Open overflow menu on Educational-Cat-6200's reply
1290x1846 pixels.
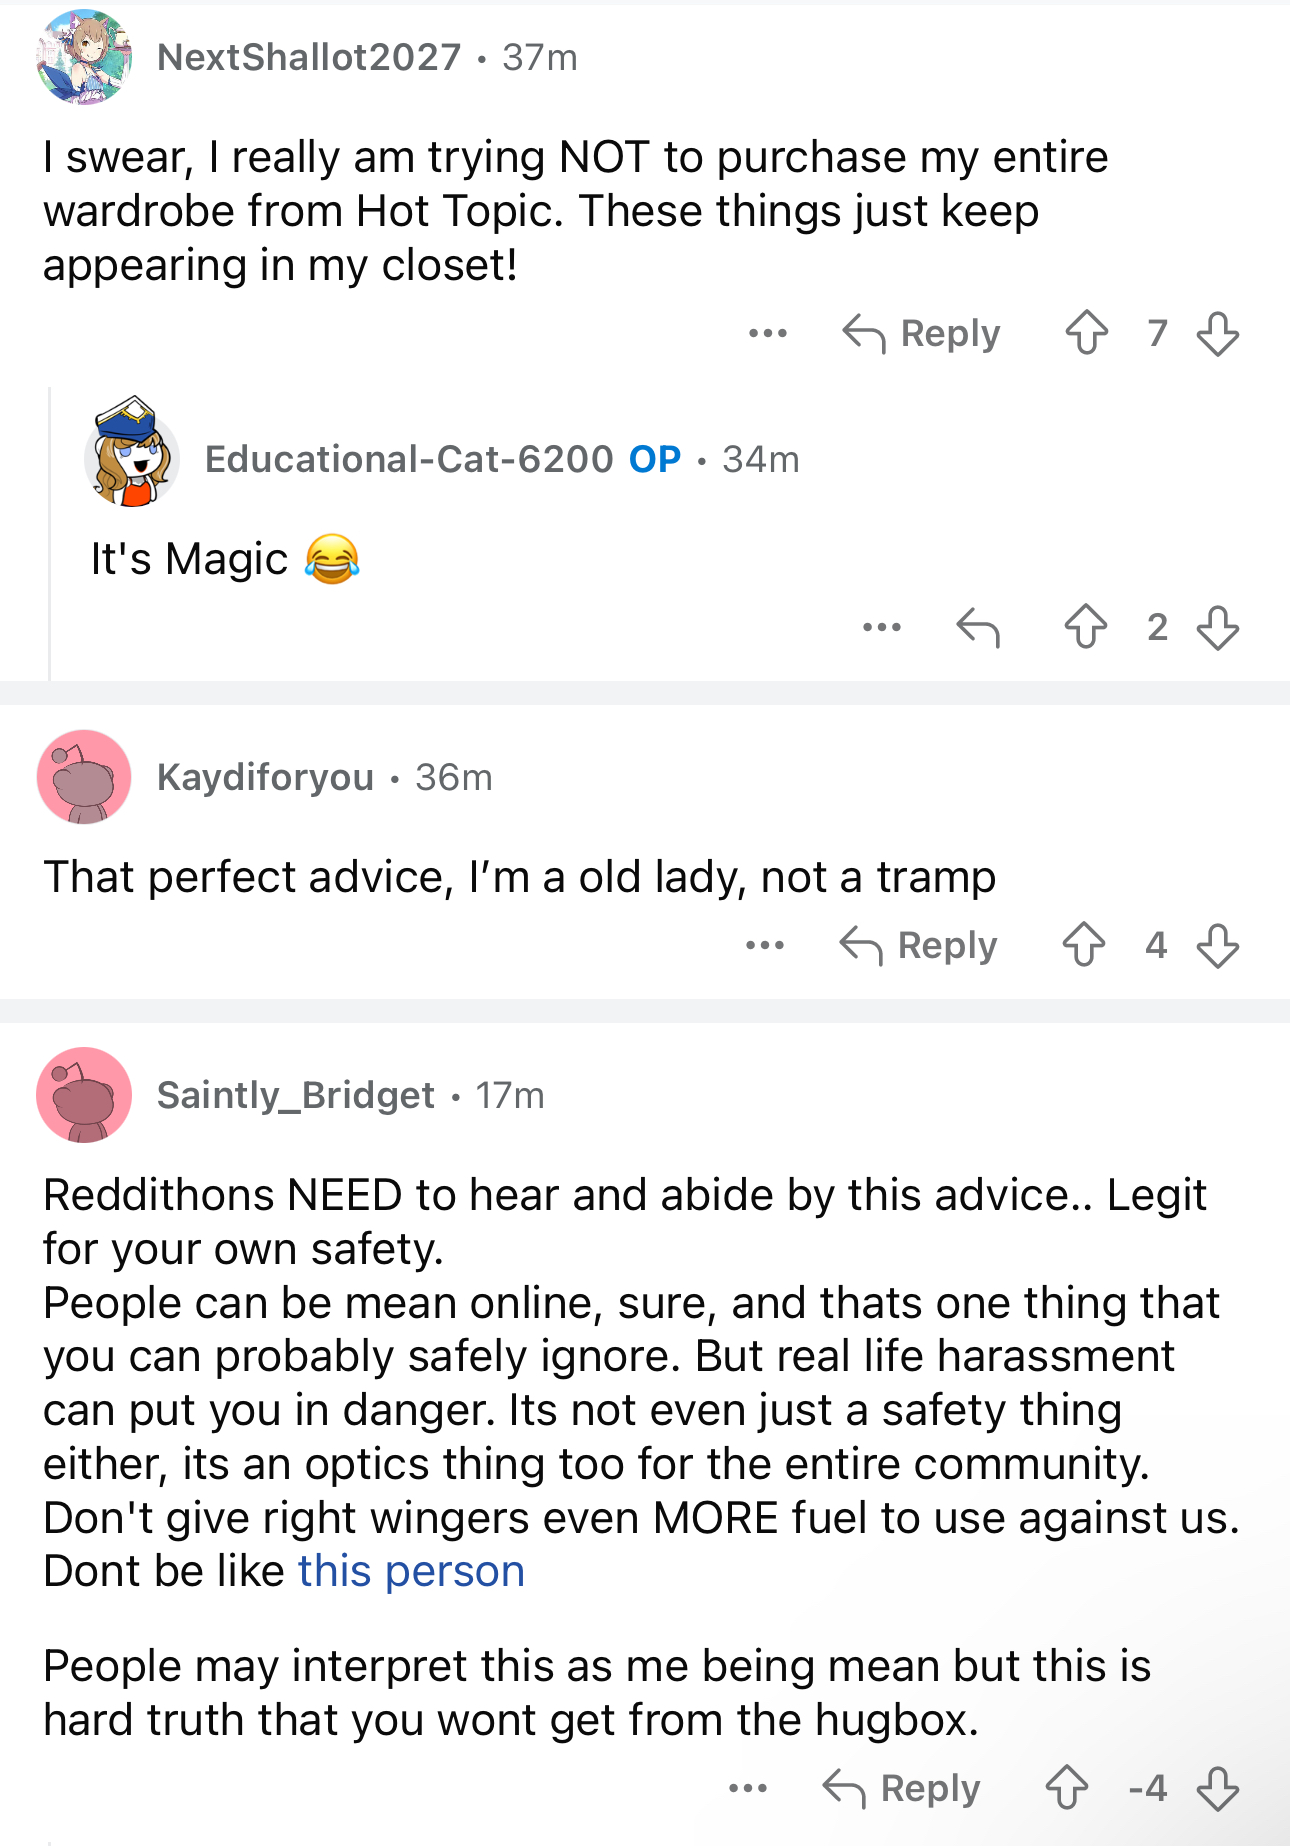(882, 627)
